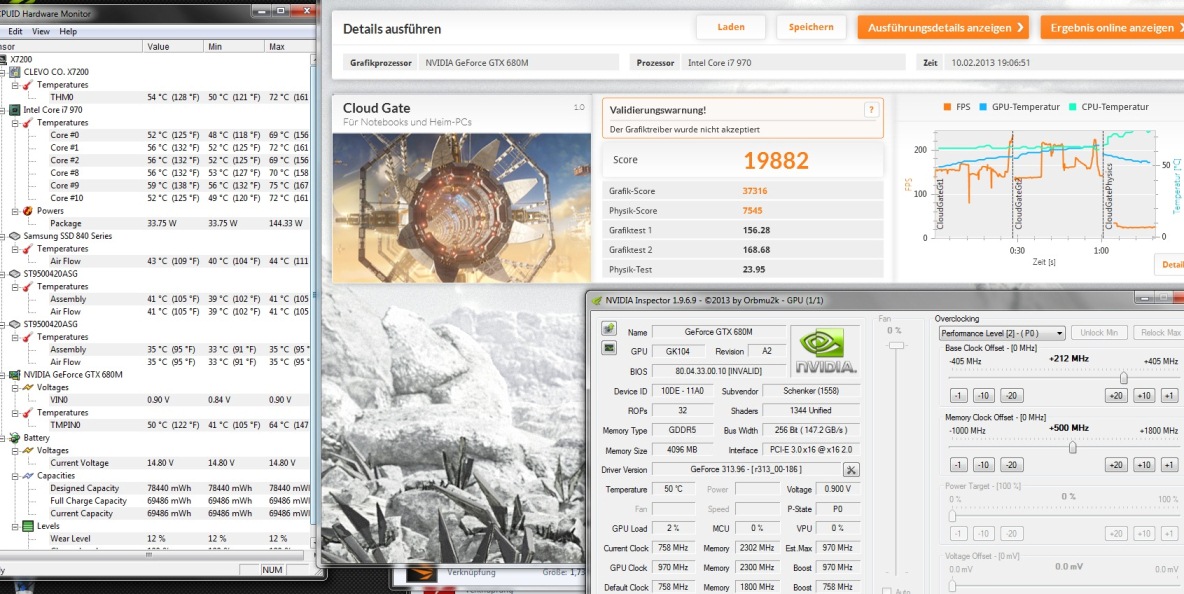Screen dimensions: 1184x594
Task: Click the CPU-Temperatur legend entry
Action: pos(1108,107)
